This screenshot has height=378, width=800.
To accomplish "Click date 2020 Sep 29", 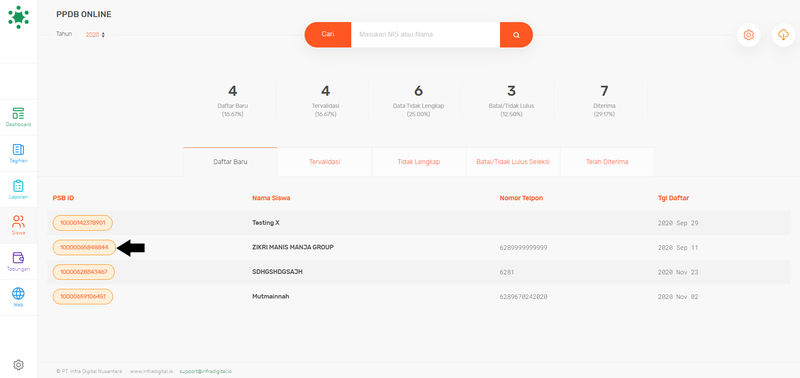I will click(678, 223).
